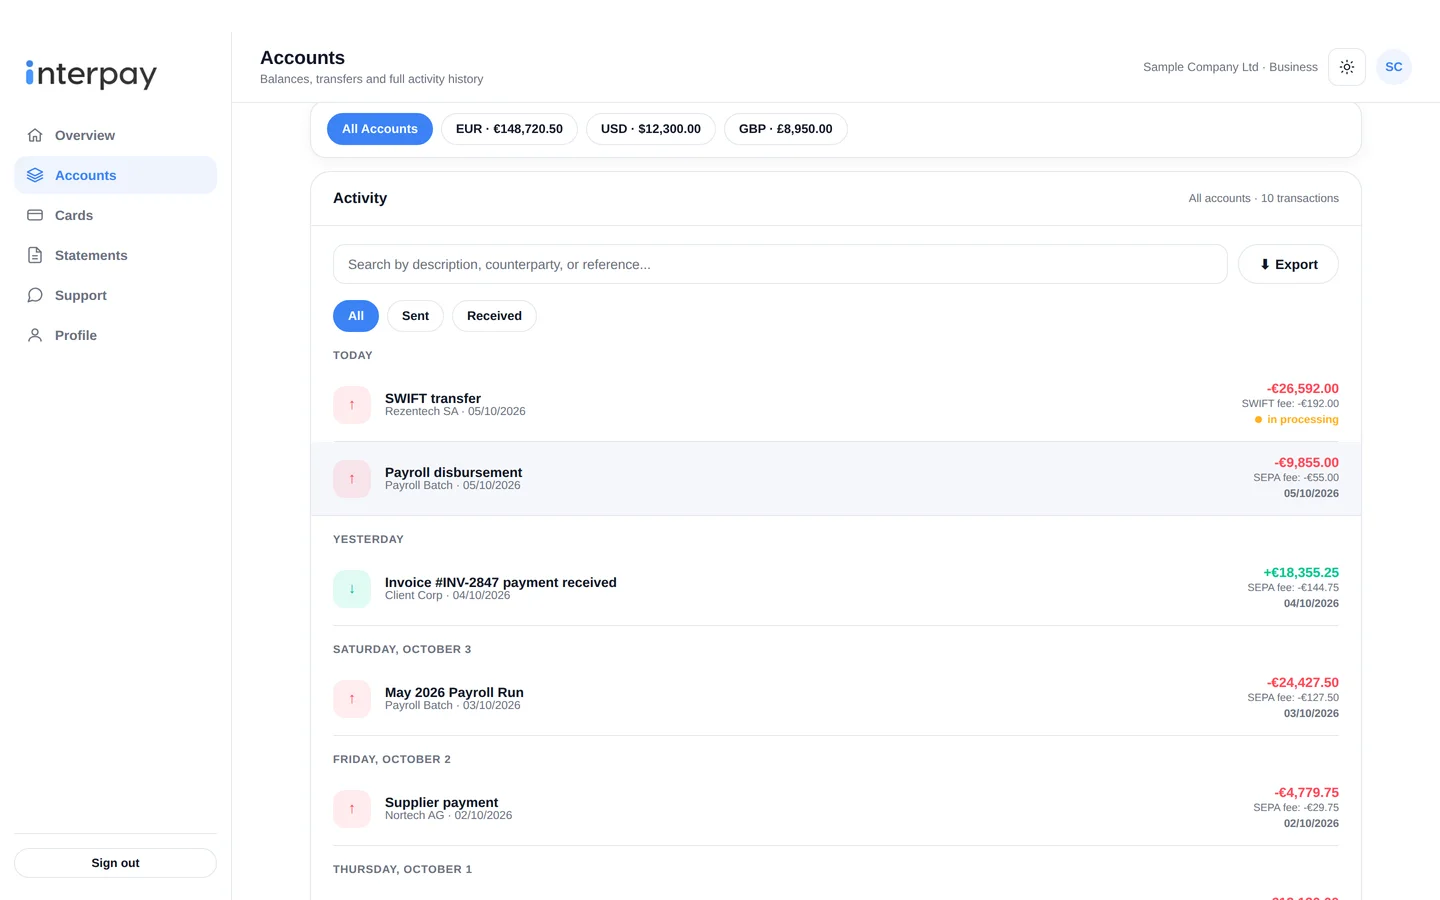Open Profile page
Screen dimensions: 1440x900
click(115, 335)
